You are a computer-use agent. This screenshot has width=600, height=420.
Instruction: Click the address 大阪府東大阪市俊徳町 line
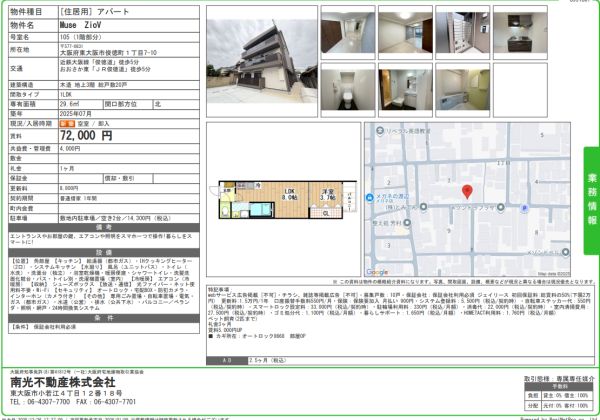pyautogui.click(x=108, y=53)
